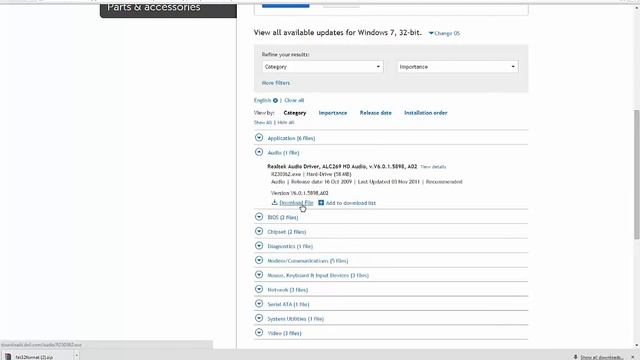This screenshot has height=360, width=640.
Task: Open View details for Realtek Audio Driver
Action: pos(433,167)
